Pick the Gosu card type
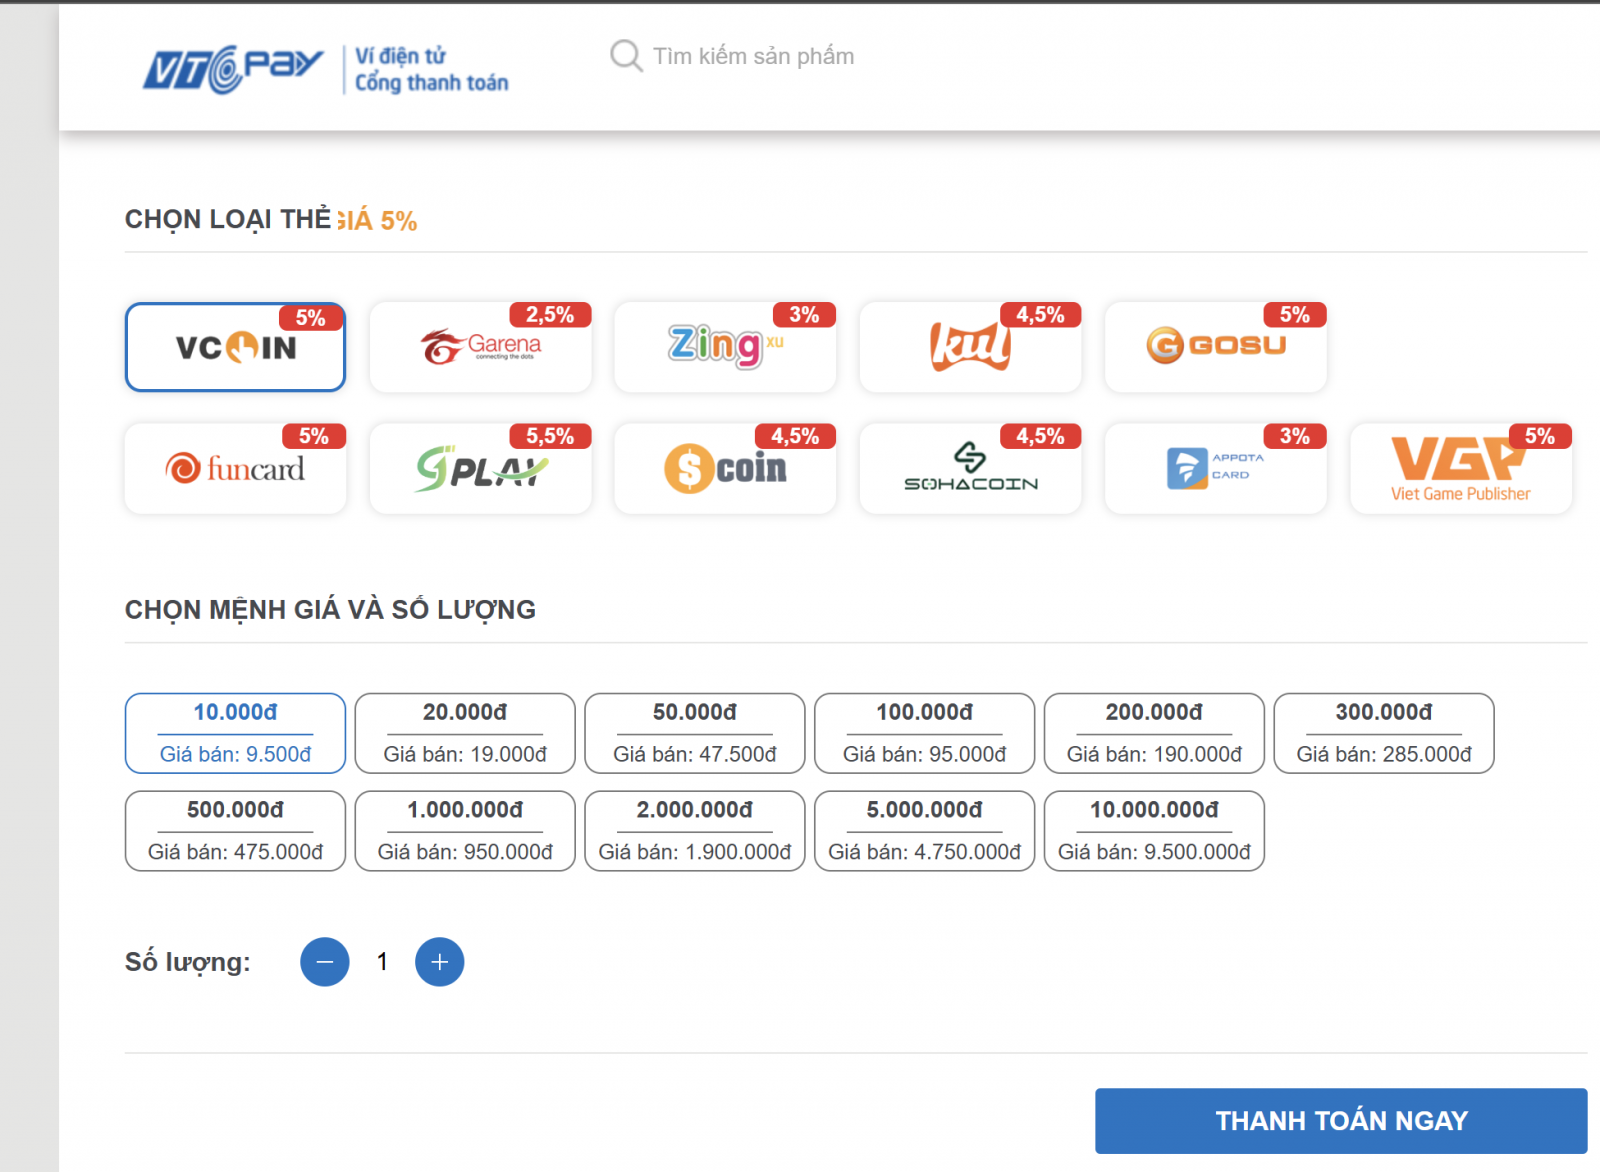Screen dimensions: 1600x1172 pos(1215,347)
